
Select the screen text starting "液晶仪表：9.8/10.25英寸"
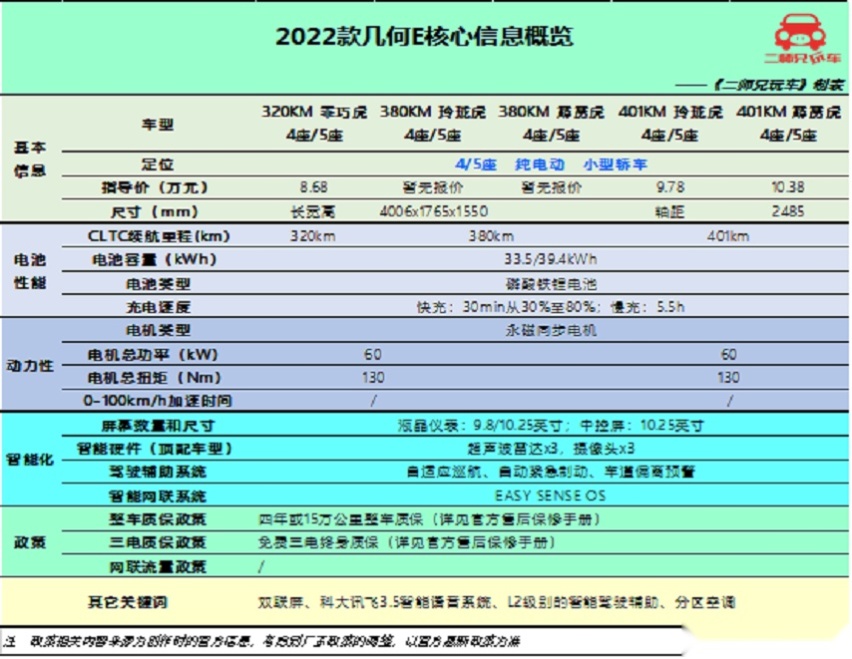pyautogui.click(x=550, y=425)
